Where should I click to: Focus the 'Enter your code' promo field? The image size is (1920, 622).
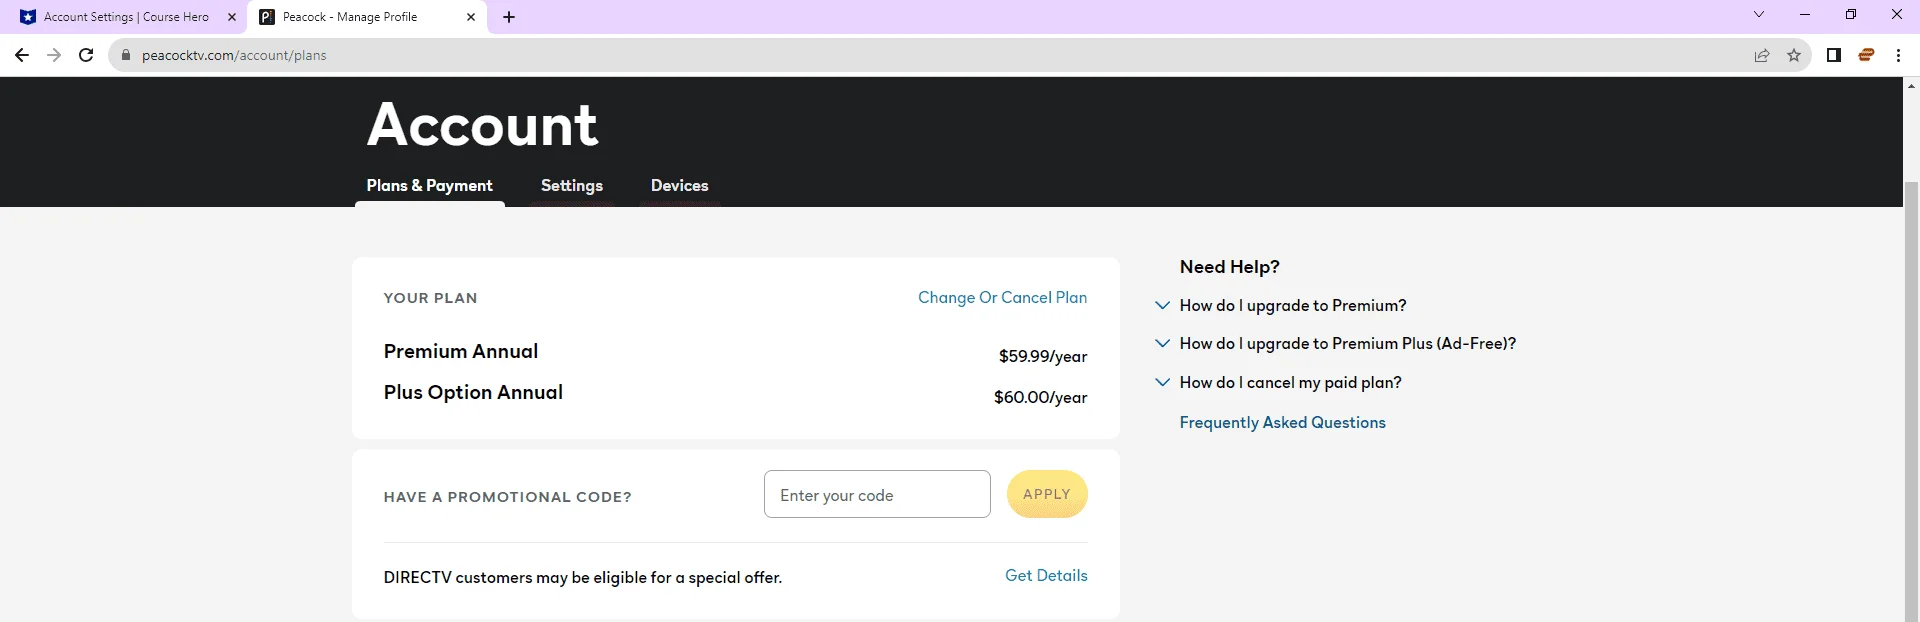(x=877, y=494)
